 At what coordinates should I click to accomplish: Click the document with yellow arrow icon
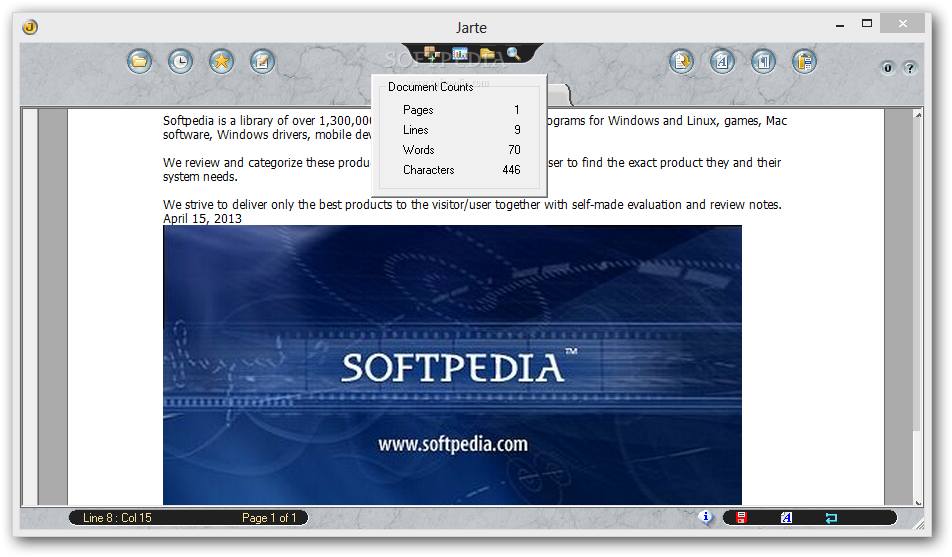click(x=682, y=61)
